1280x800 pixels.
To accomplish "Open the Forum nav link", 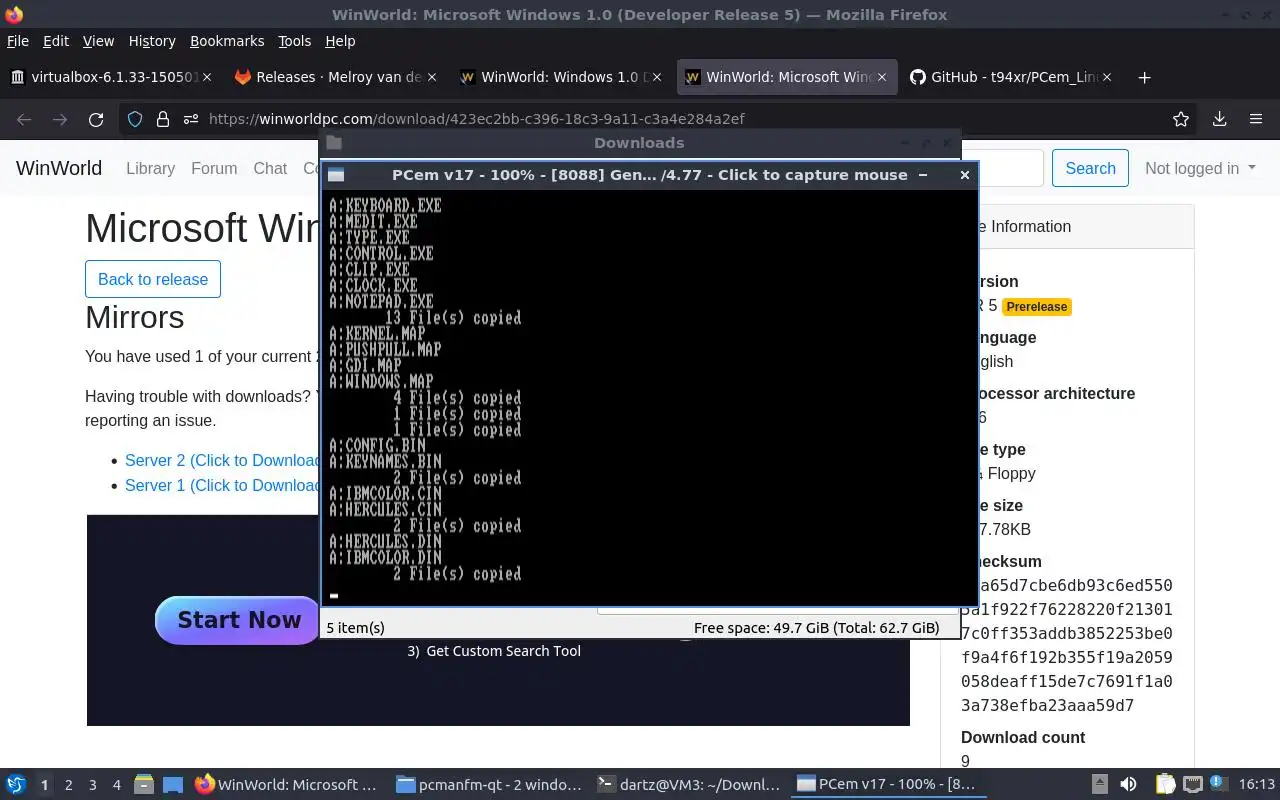I will click(x=214, y=168).
